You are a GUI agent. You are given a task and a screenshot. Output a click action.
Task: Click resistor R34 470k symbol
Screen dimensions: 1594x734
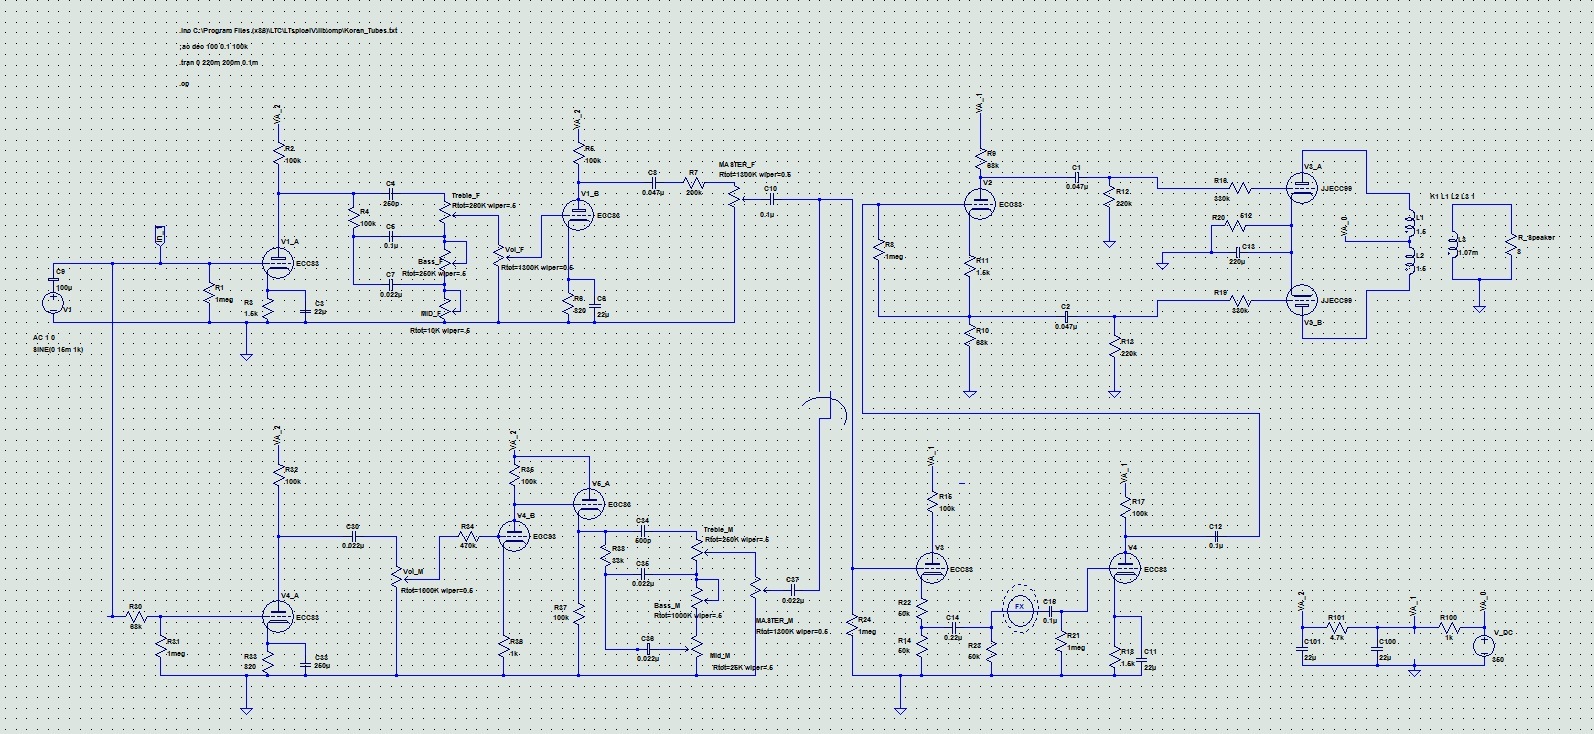click(x=467, y=537)
